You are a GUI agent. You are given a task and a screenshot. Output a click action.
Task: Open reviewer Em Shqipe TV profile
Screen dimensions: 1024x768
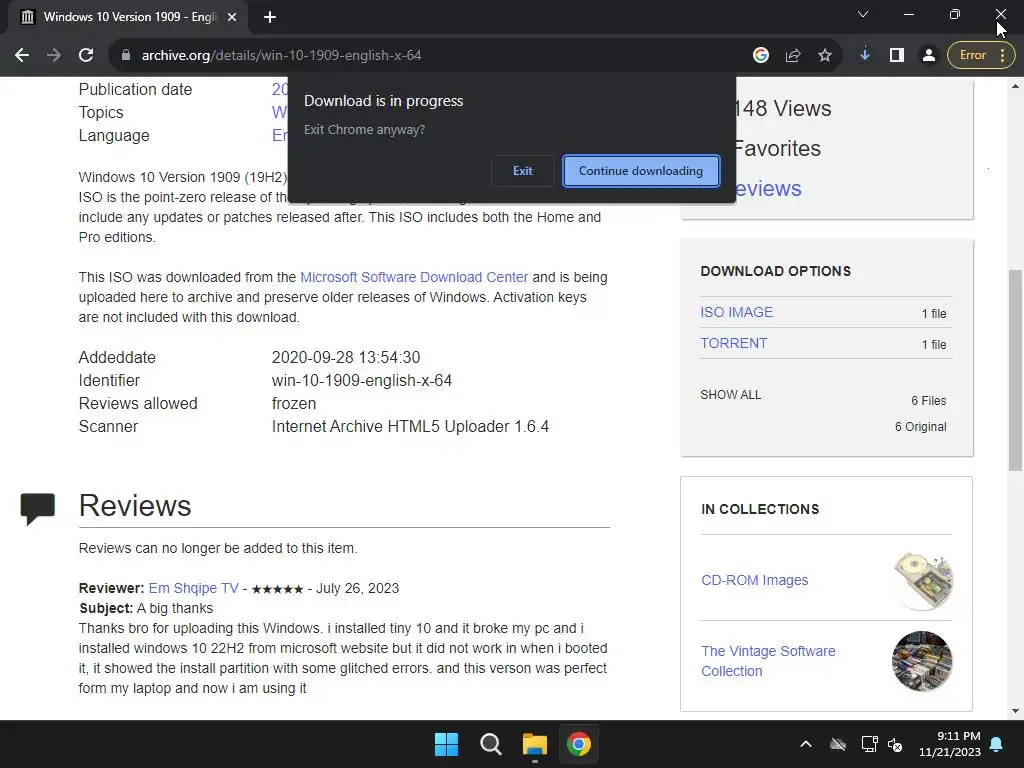(193, 588)
